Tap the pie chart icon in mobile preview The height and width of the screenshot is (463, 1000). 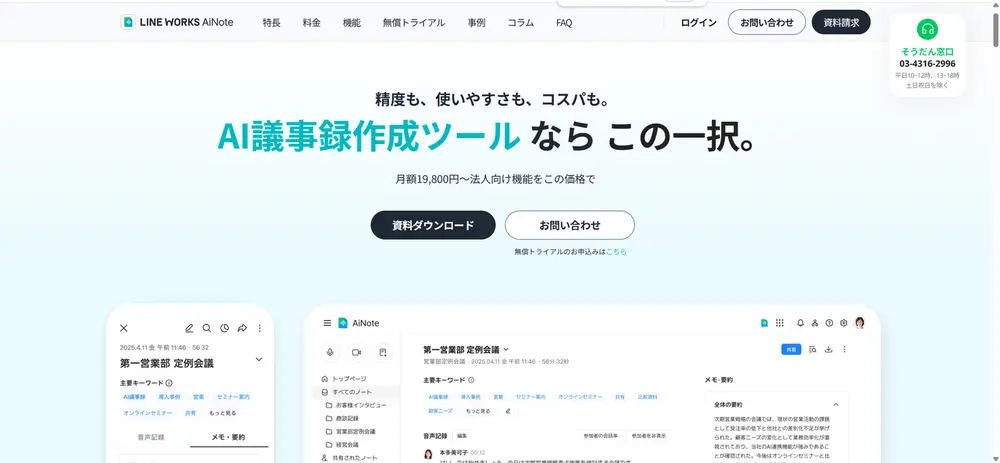pos(224,328)
